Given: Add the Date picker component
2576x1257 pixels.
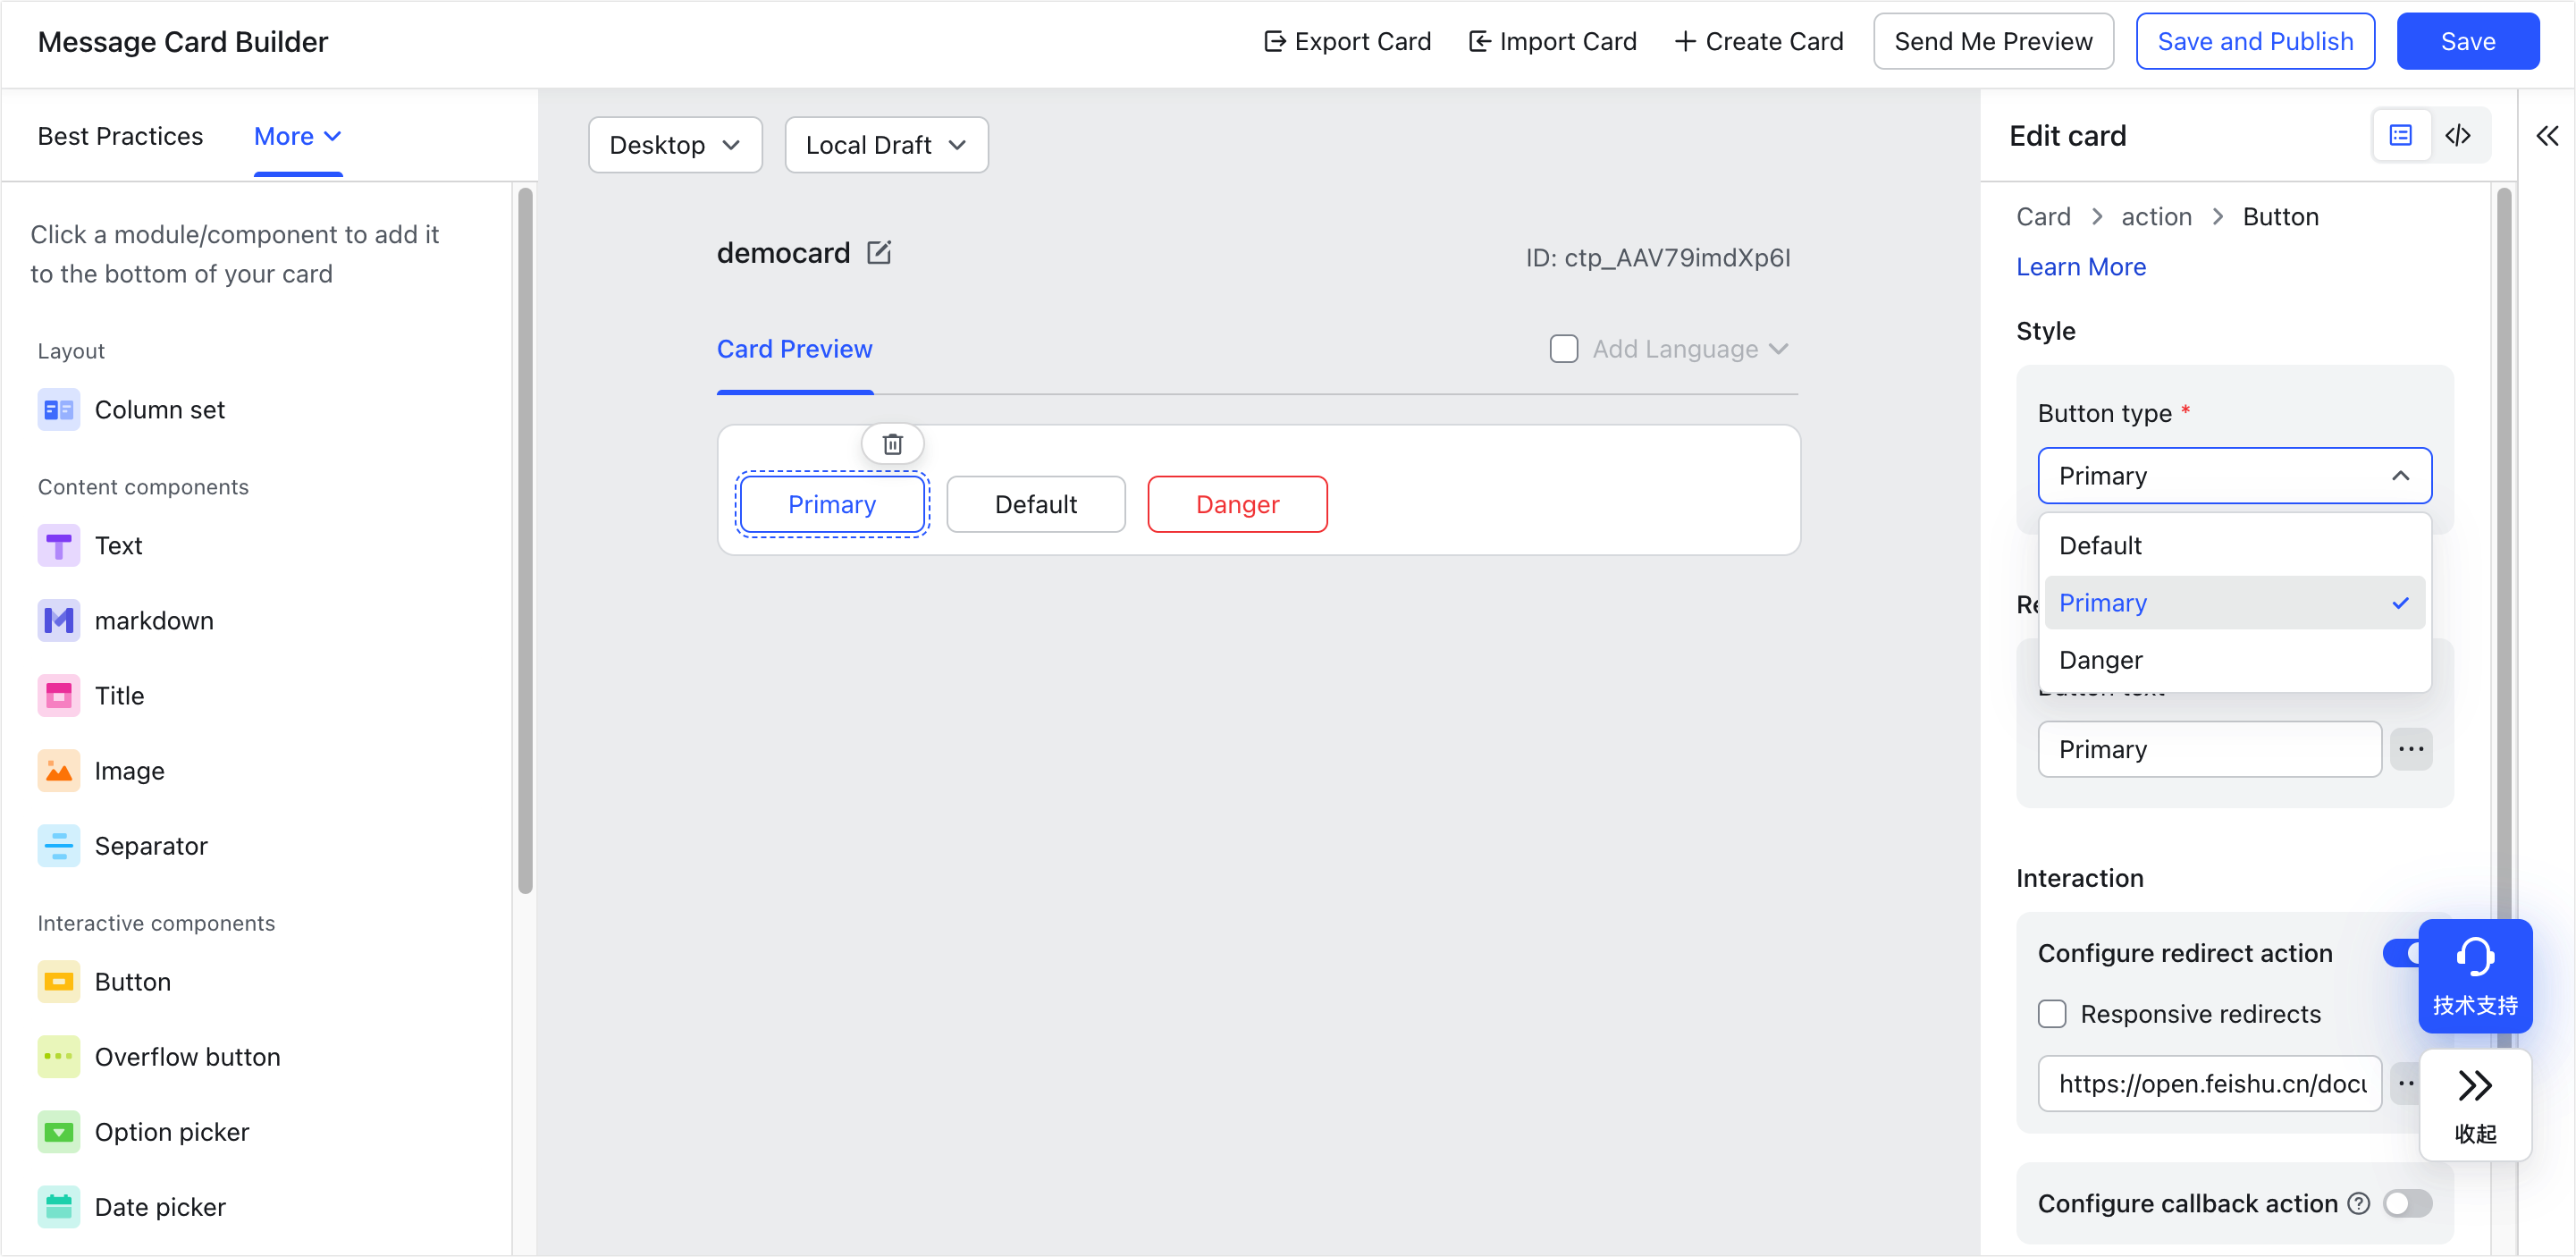Looking at the screenshot, I should pos(132,1206).
